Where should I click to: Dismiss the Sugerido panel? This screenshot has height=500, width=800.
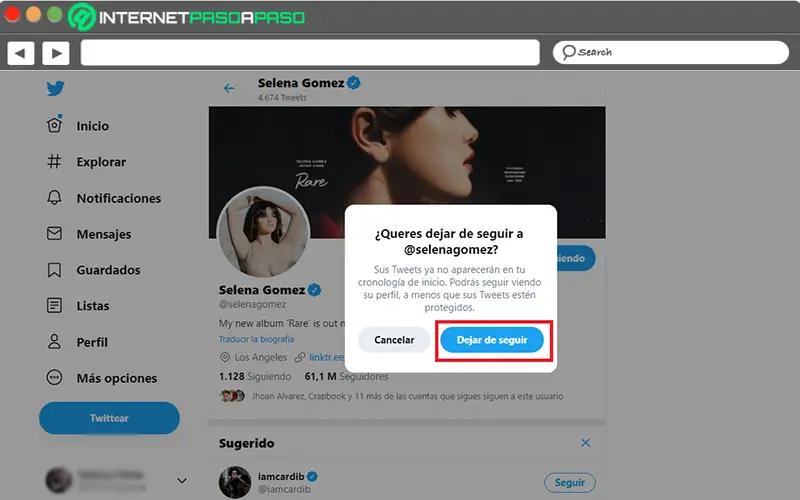586,443
